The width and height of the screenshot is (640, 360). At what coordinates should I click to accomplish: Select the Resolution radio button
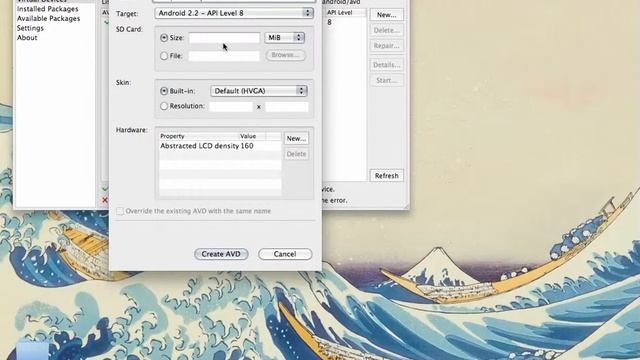point(164,106)
